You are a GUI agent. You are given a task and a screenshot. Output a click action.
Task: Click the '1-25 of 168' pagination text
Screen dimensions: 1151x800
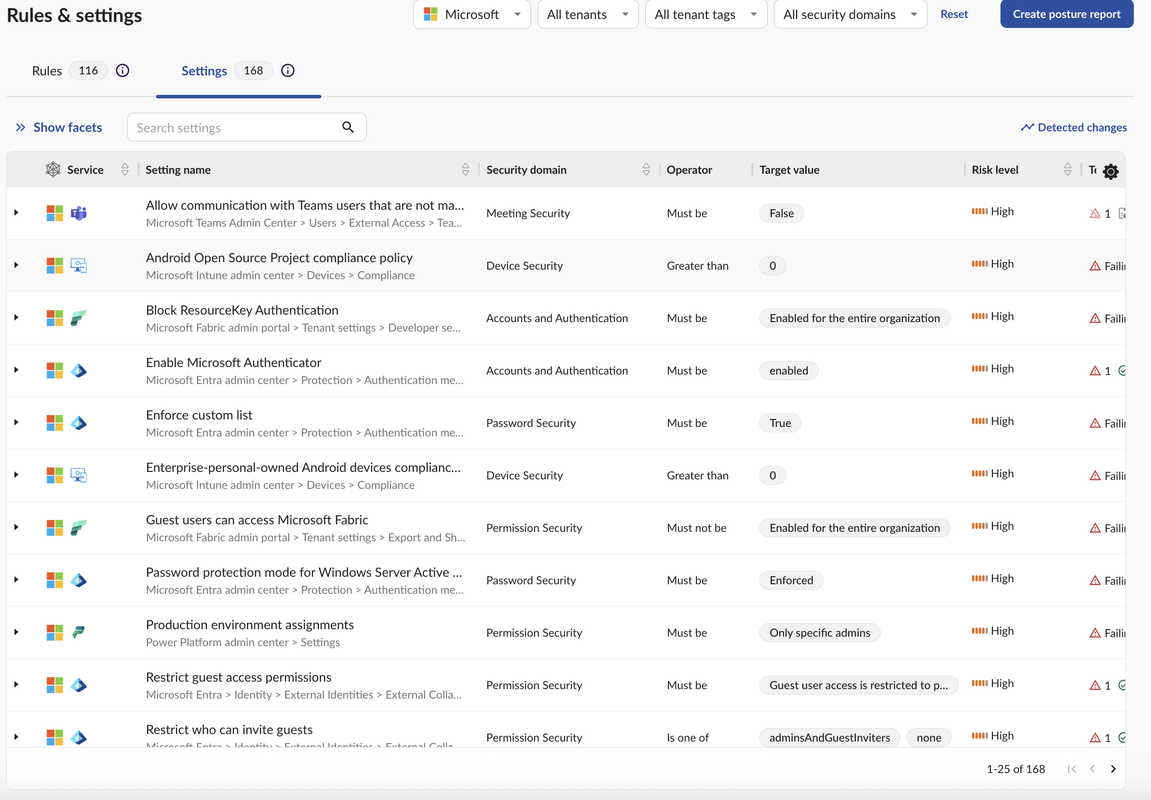(1016, 768)
